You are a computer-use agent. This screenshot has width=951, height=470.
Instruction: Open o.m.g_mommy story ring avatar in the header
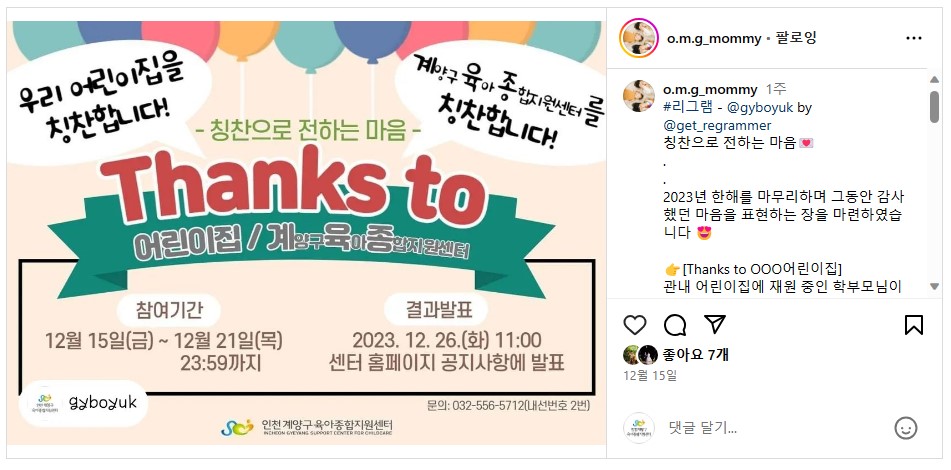639,38
